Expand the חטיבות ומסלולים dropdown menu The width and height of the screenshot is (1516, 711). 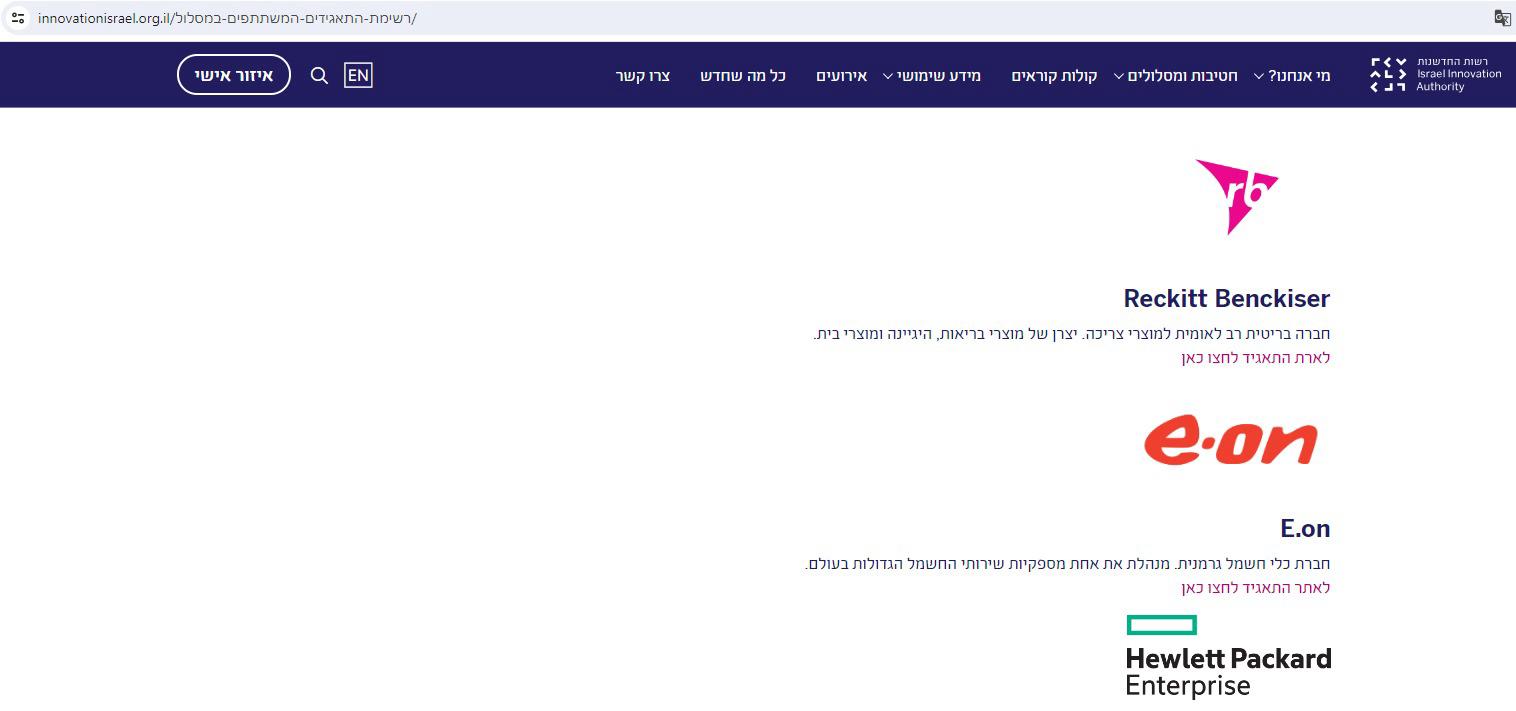click(x=1176, y=76)
